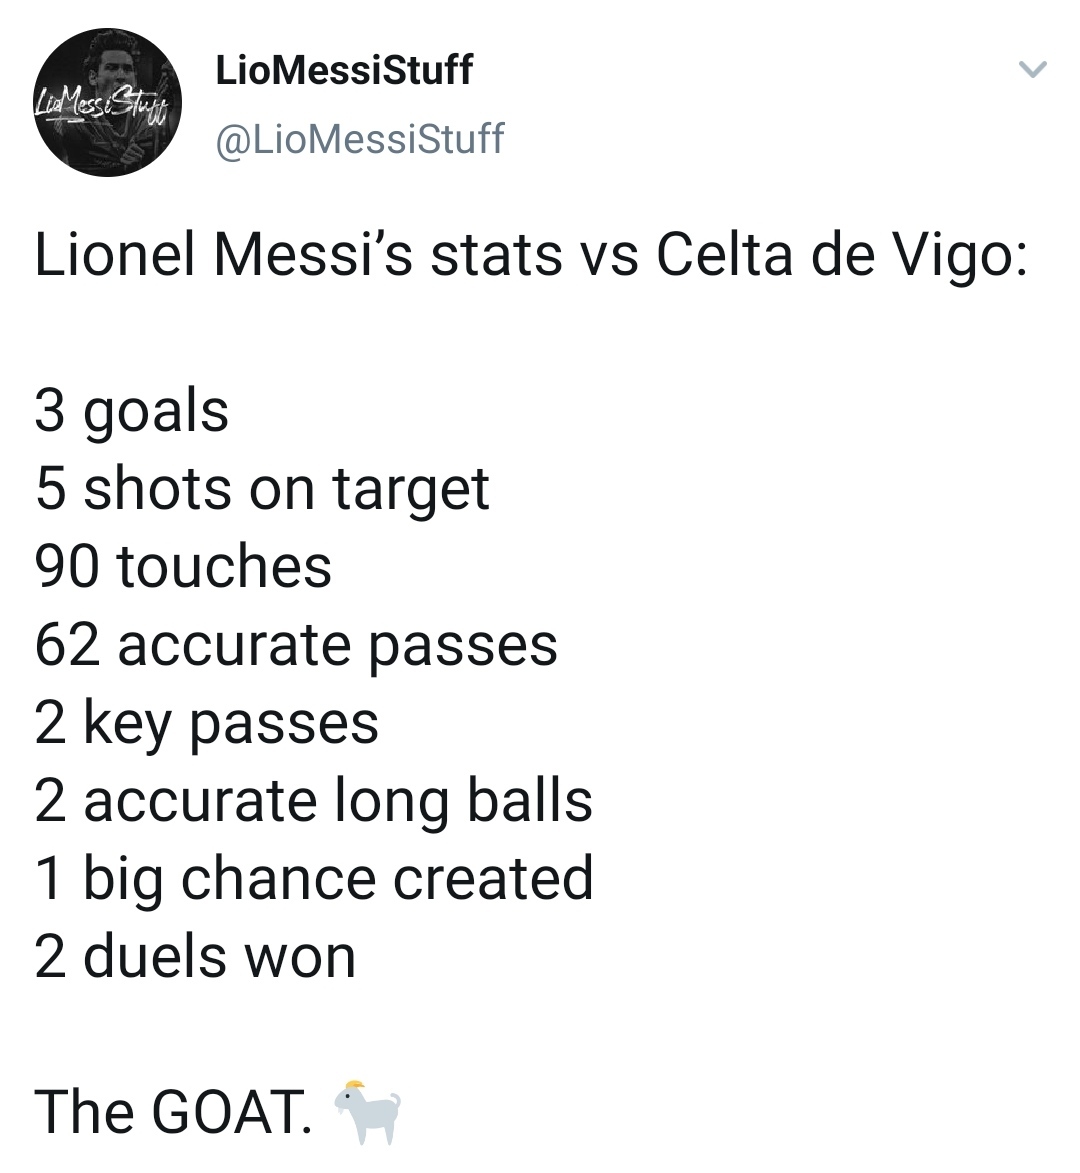
Task: Click the words "Lionel Messi's" in the tweet
Action: [223, 255]
